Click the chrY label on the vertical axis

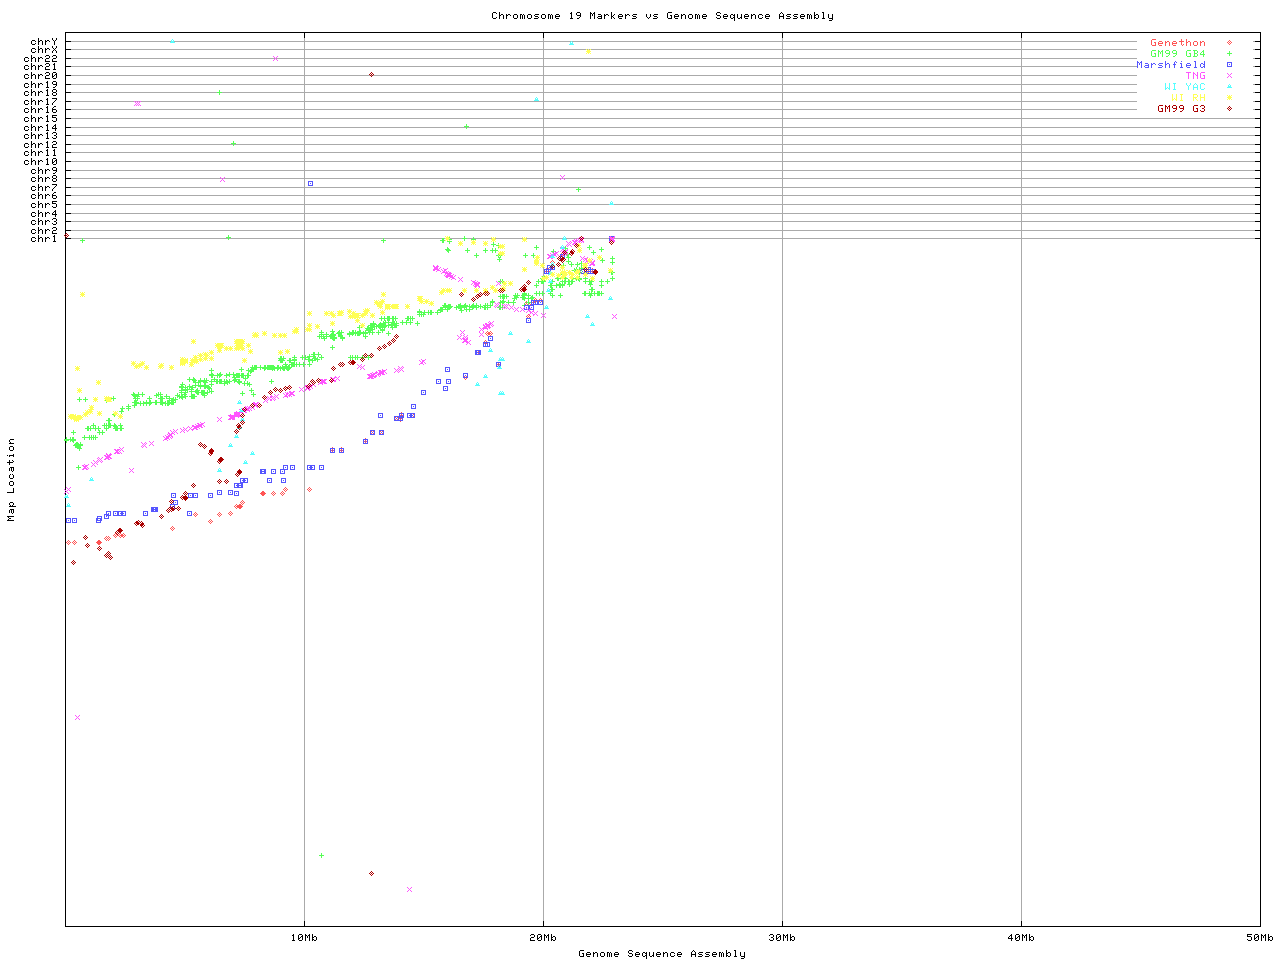click(x=44, y=42)
